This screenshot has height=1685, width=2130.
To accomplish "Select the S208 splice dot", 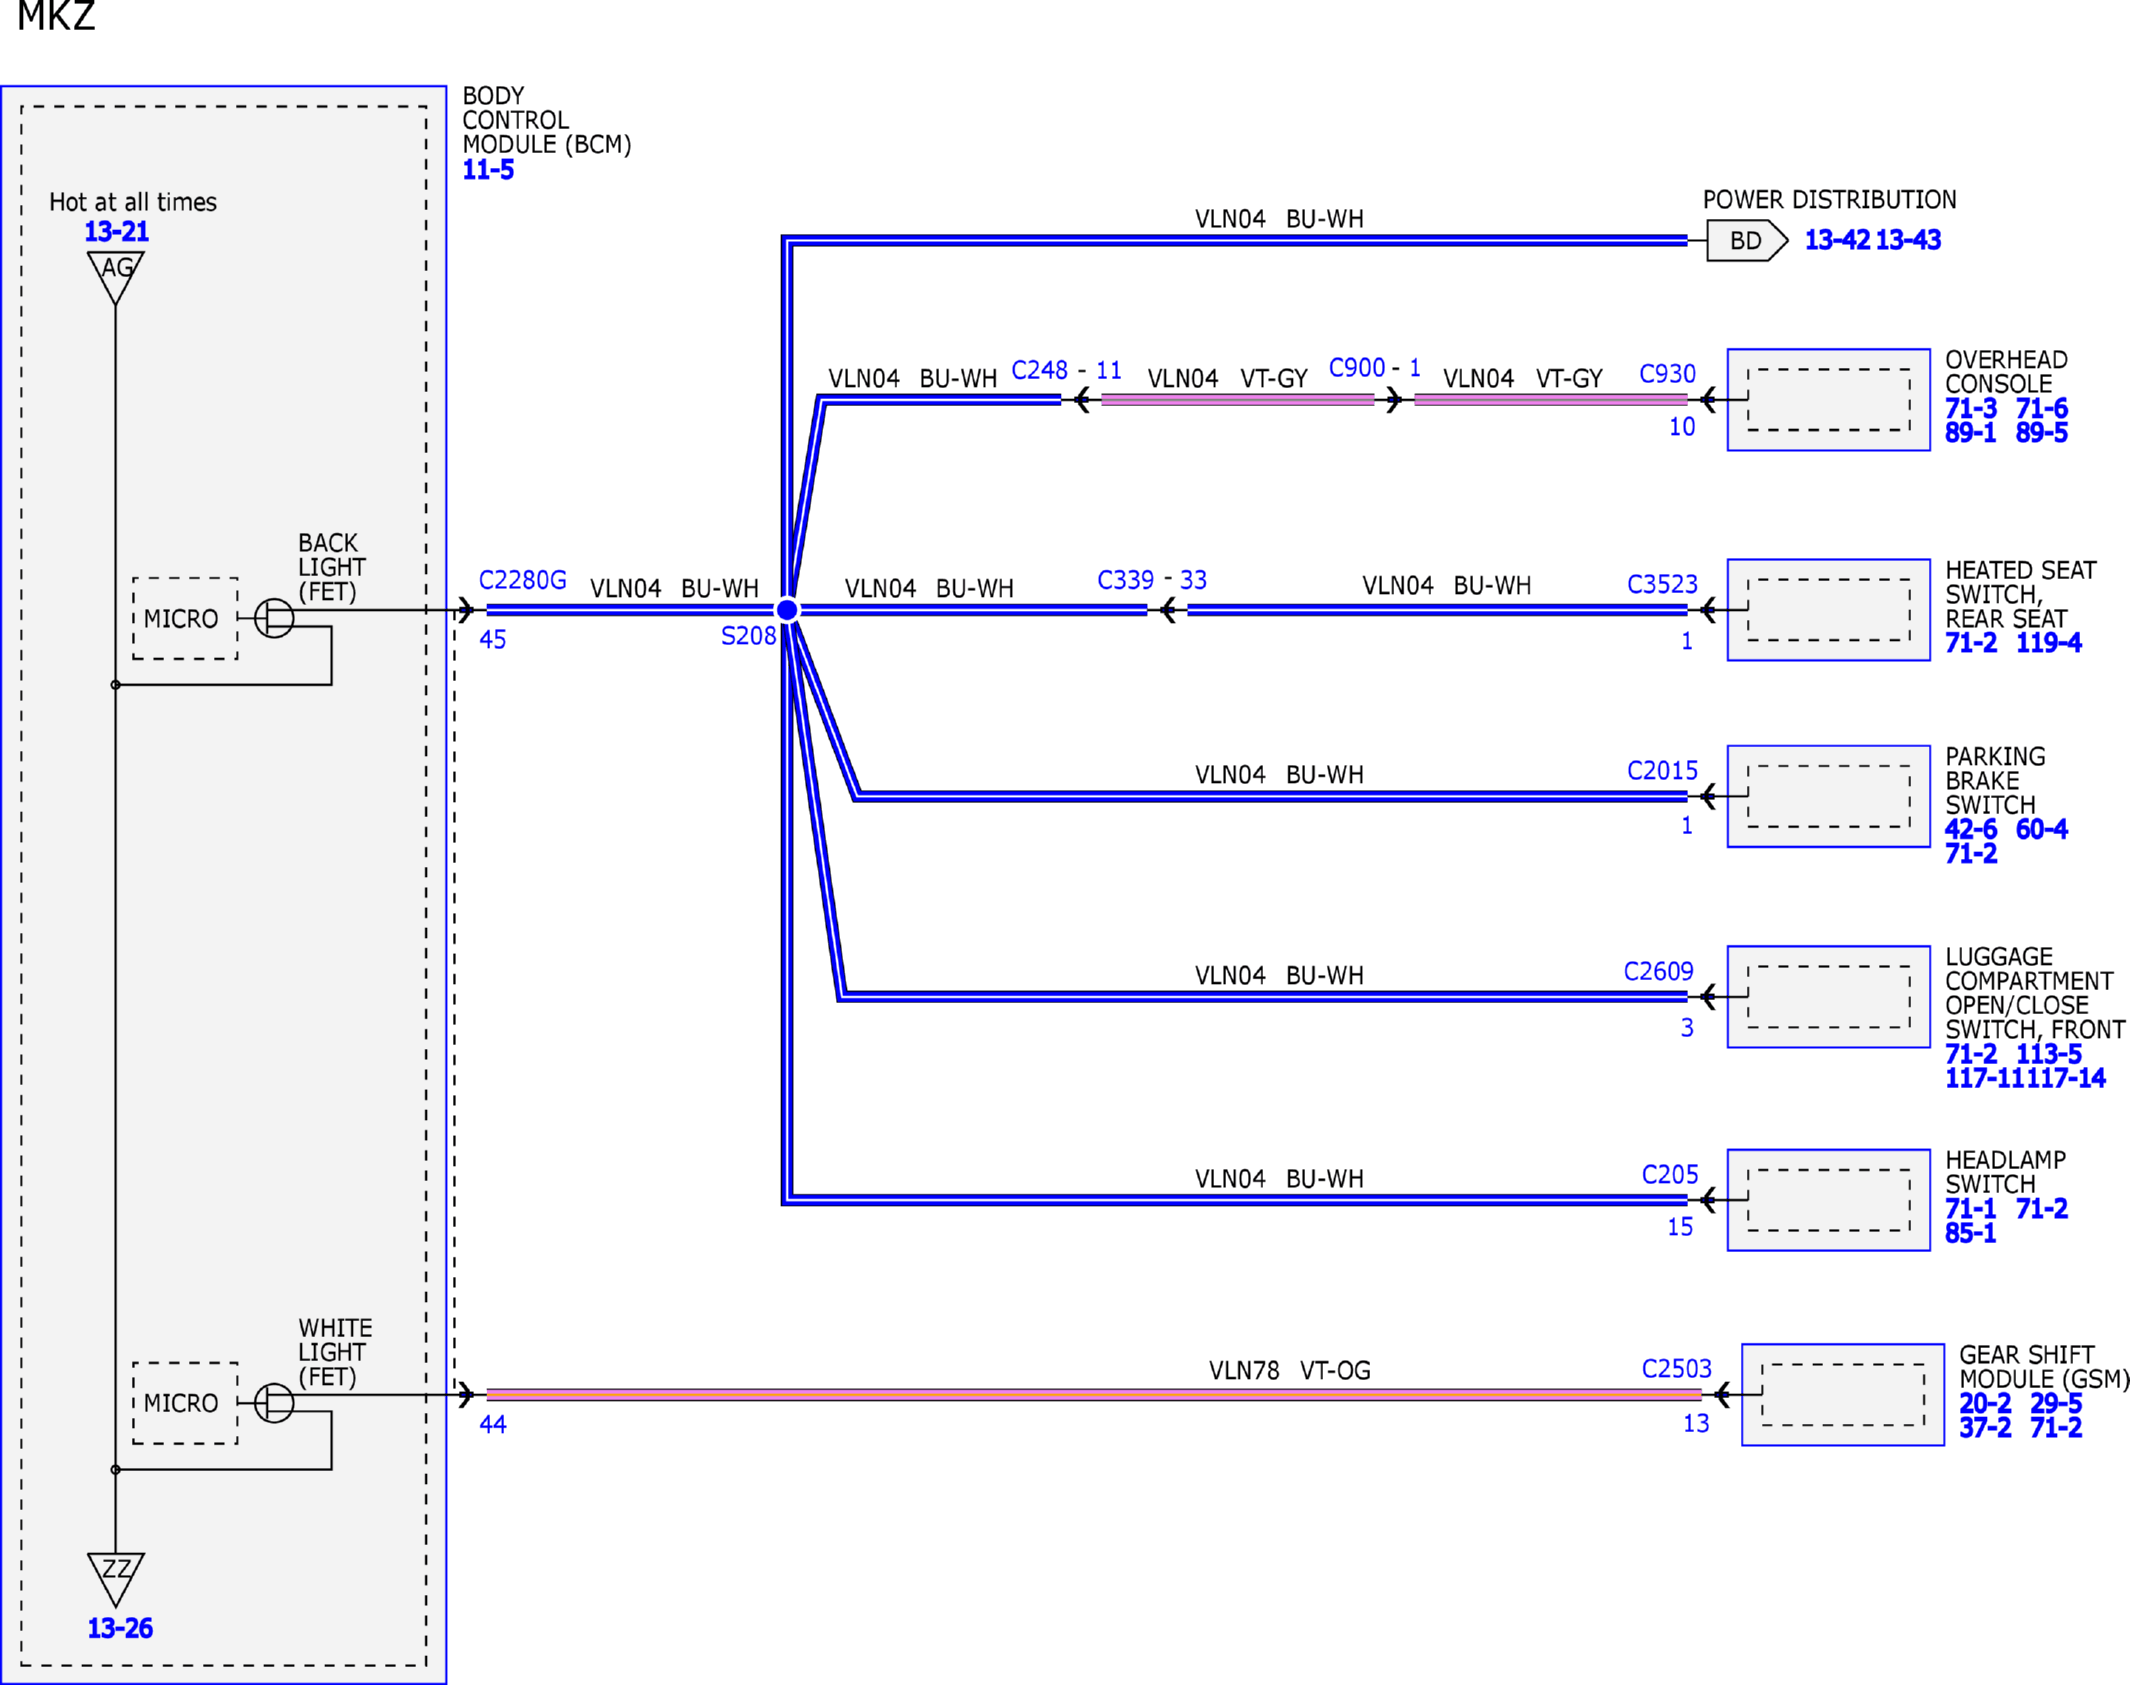I will [787, 610].
